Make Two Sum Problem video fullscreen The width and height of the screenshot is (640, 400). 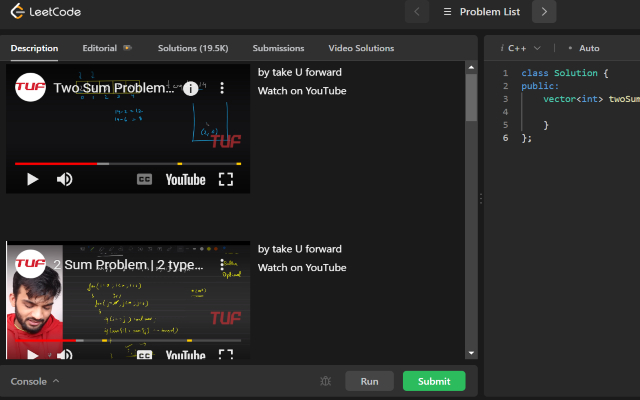(x=226, y=179)
